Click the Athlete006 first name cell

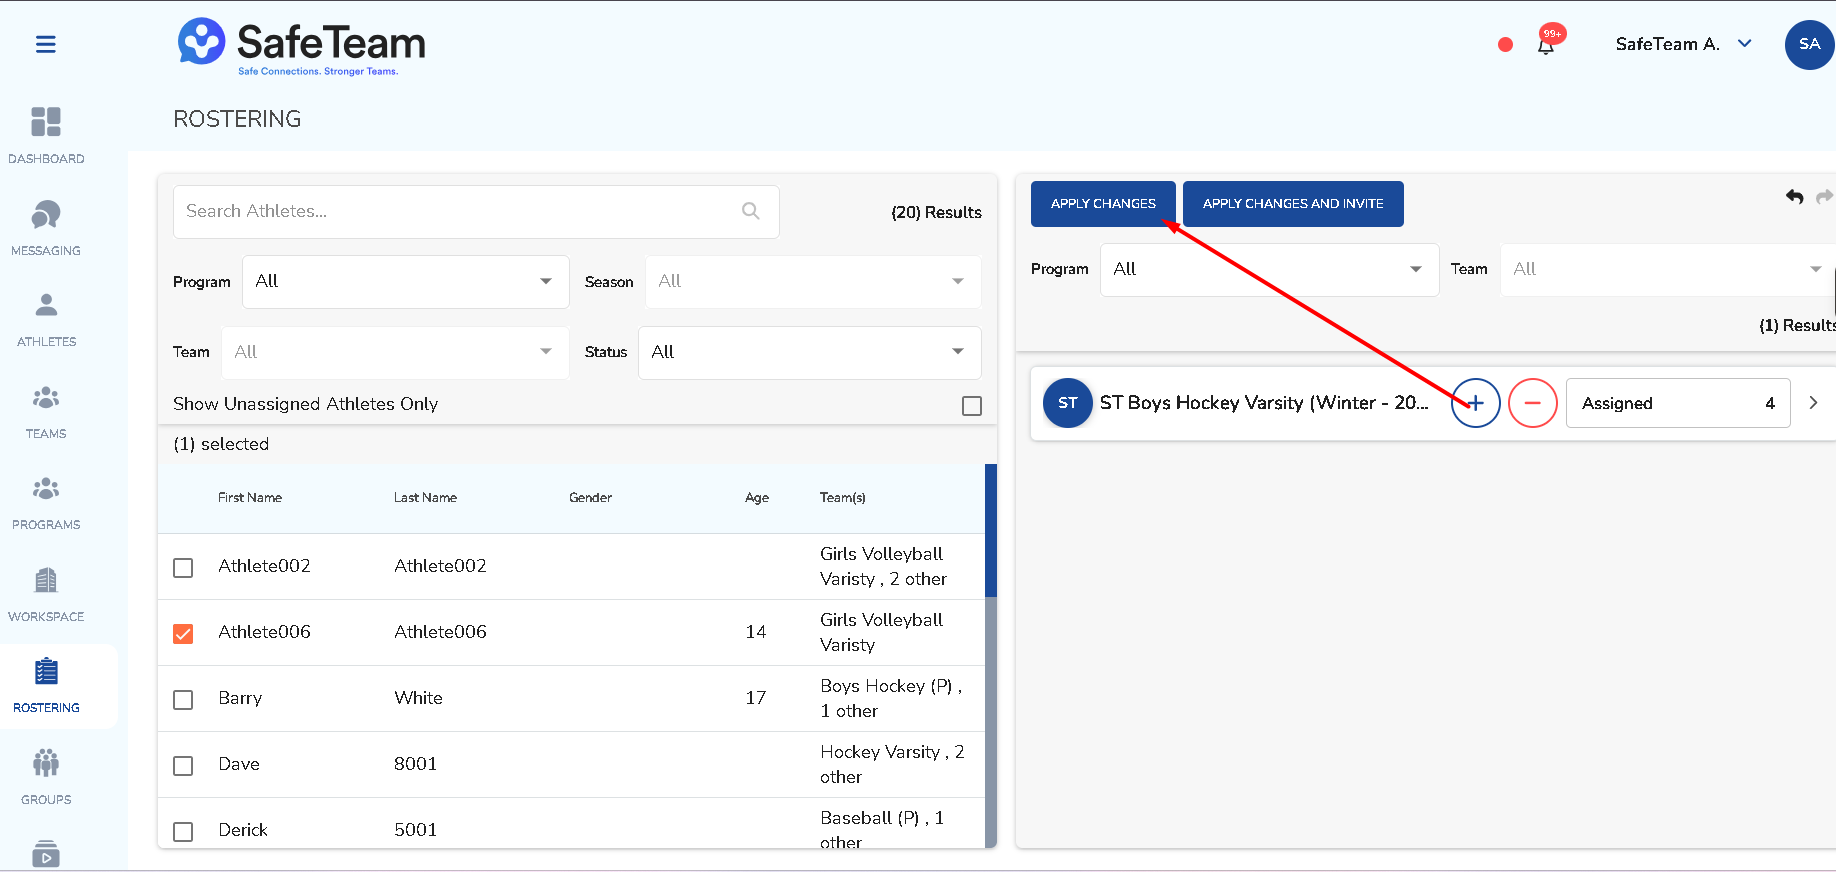coord(264,632)
